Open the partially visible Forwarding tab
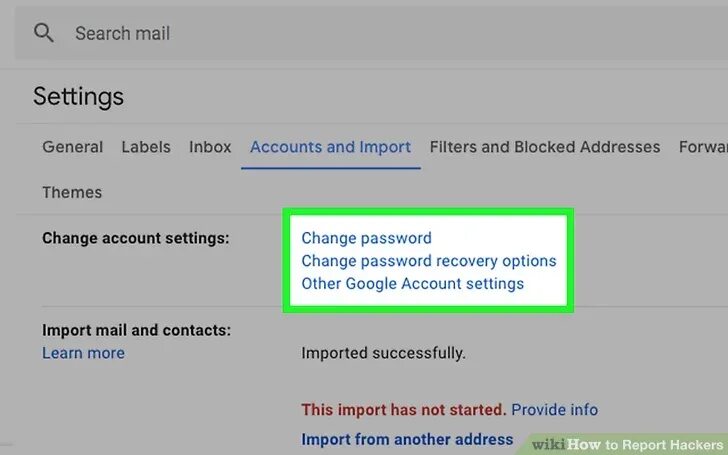Viewport: 728px width, 455px height. click(703, 147)
